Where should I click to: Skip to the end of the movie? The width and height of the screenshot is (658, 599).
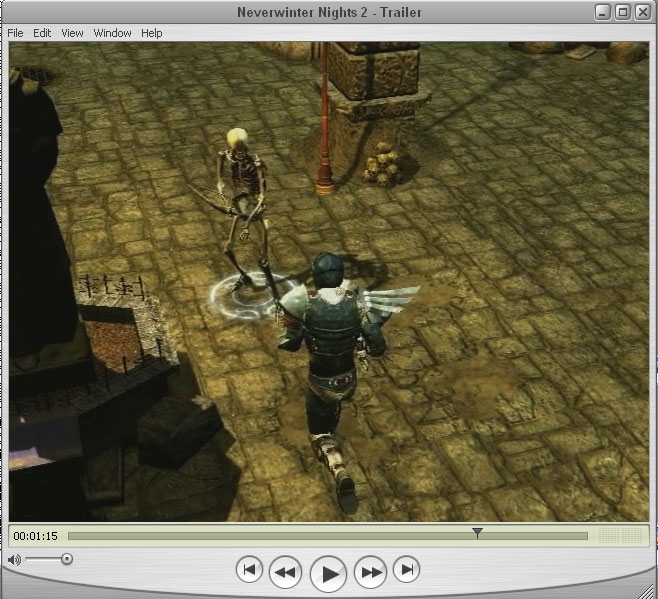(406, 571)
